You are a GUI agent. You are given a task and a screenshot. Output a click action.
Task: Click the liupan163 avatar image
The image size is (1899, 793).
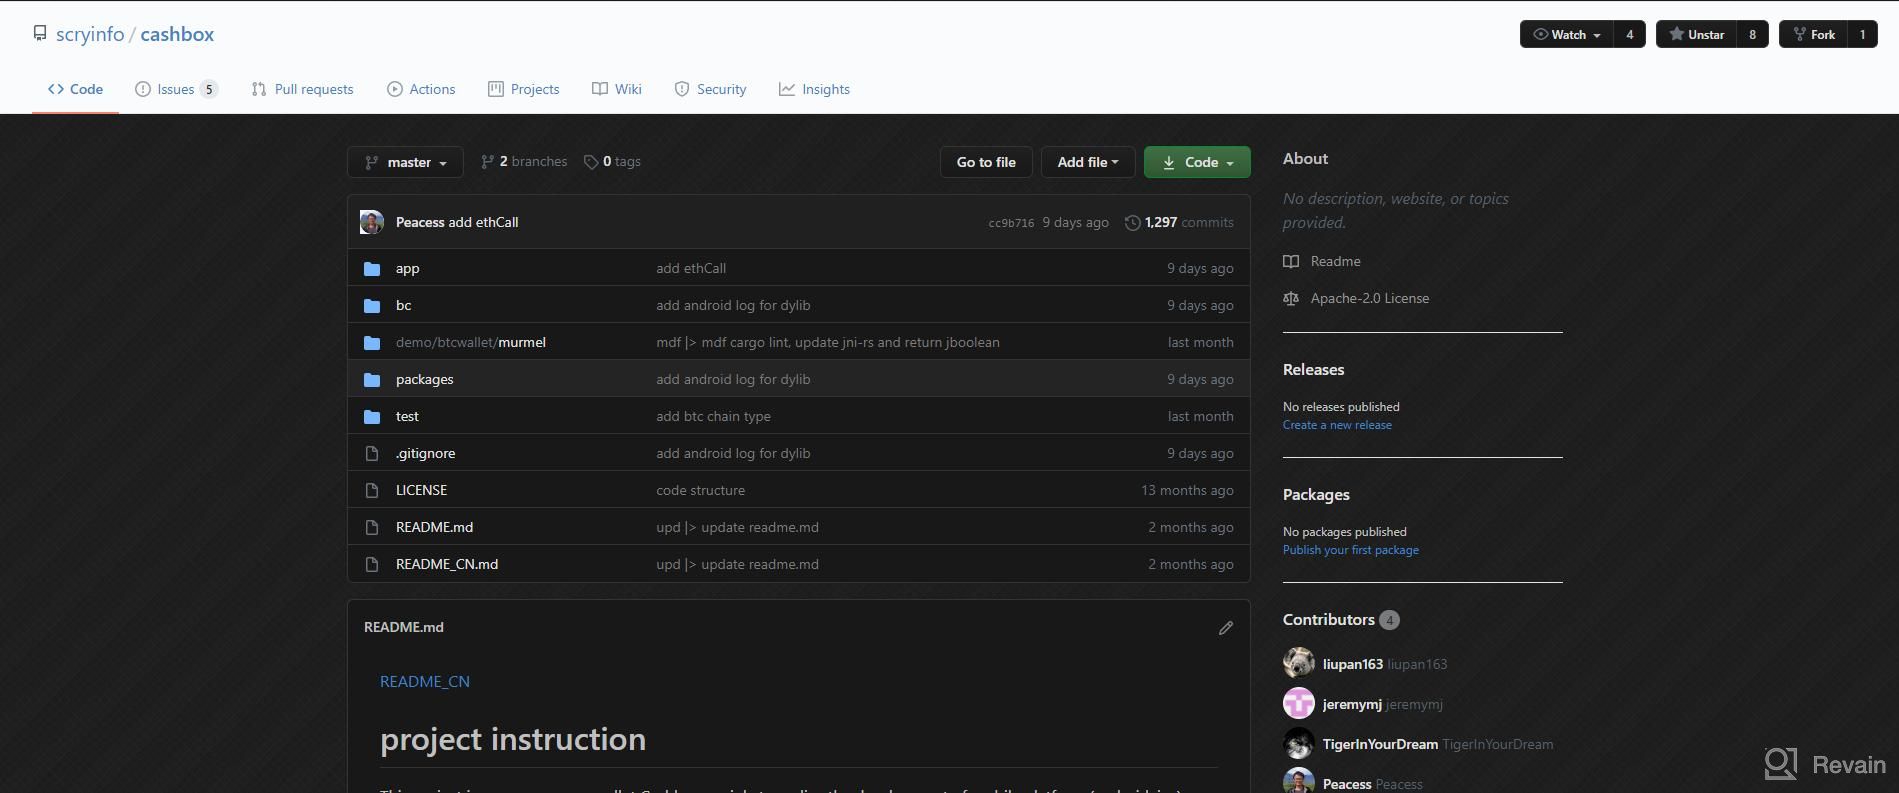(x=1299, y=663)
